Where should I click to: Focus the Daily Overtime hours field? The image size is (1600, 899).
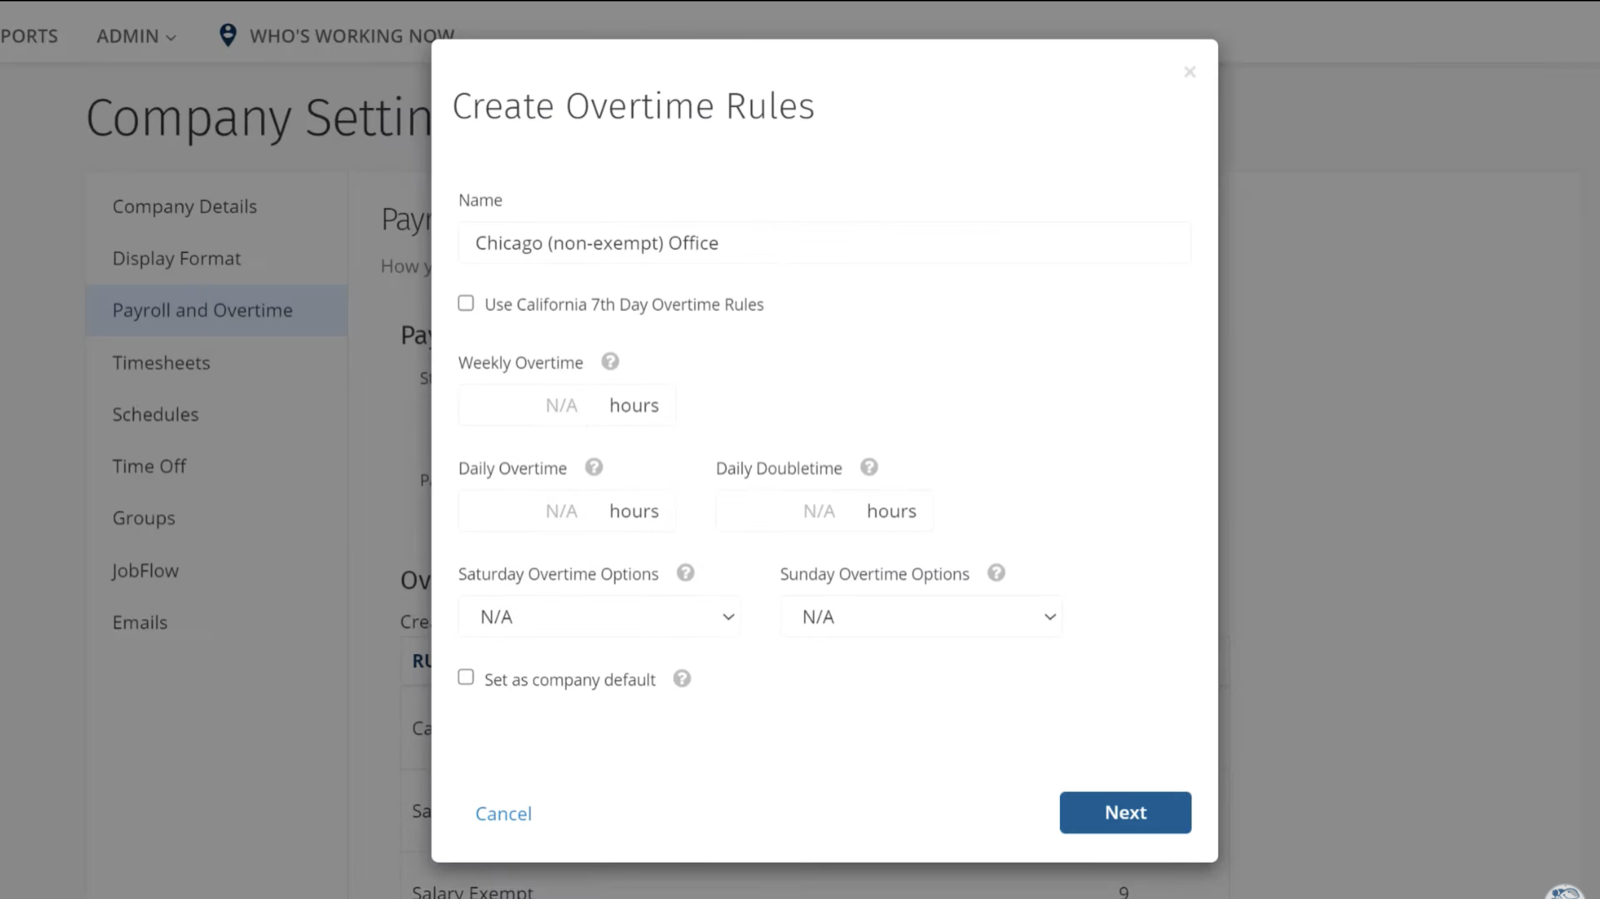point(567,511)
